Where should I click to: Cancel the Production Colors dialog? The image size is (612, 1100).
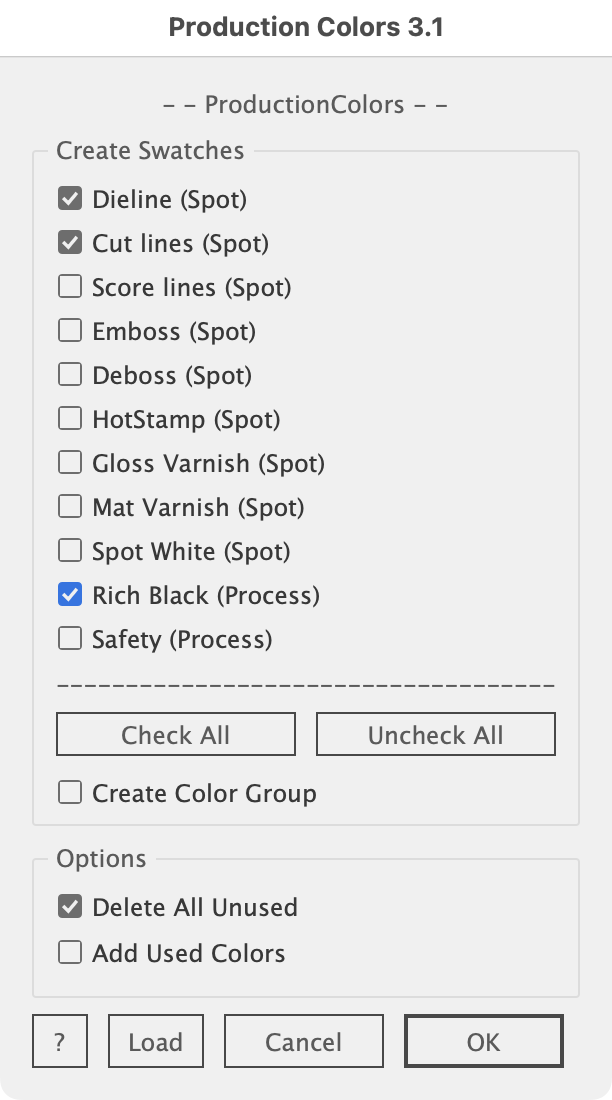point(303,1042)
